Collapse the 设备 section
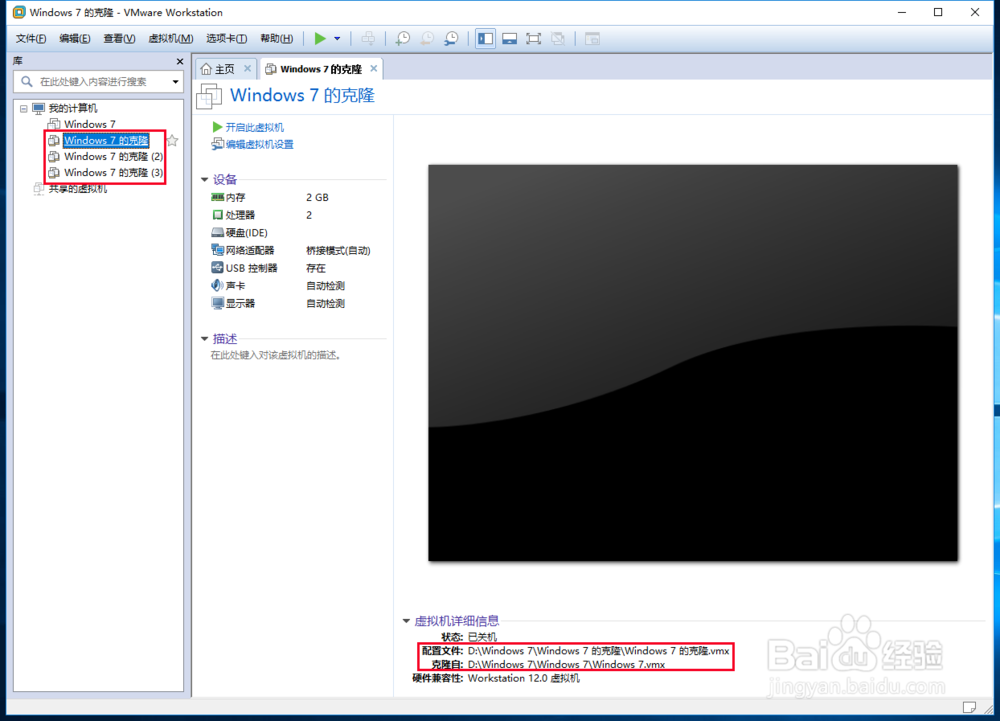Image resolution: width=1000 pixels, height=721 pixels. (x=205, y=180)
